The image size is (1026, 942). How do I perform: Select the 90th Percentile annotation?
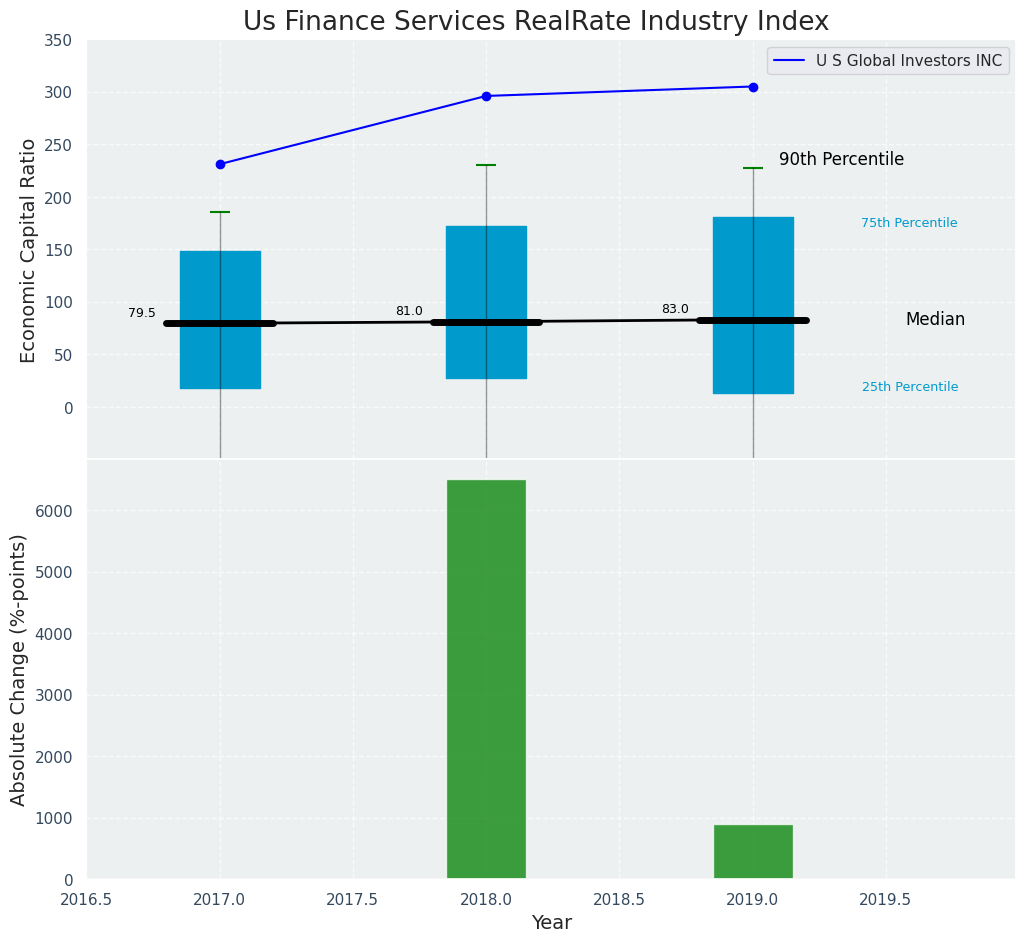841,159
